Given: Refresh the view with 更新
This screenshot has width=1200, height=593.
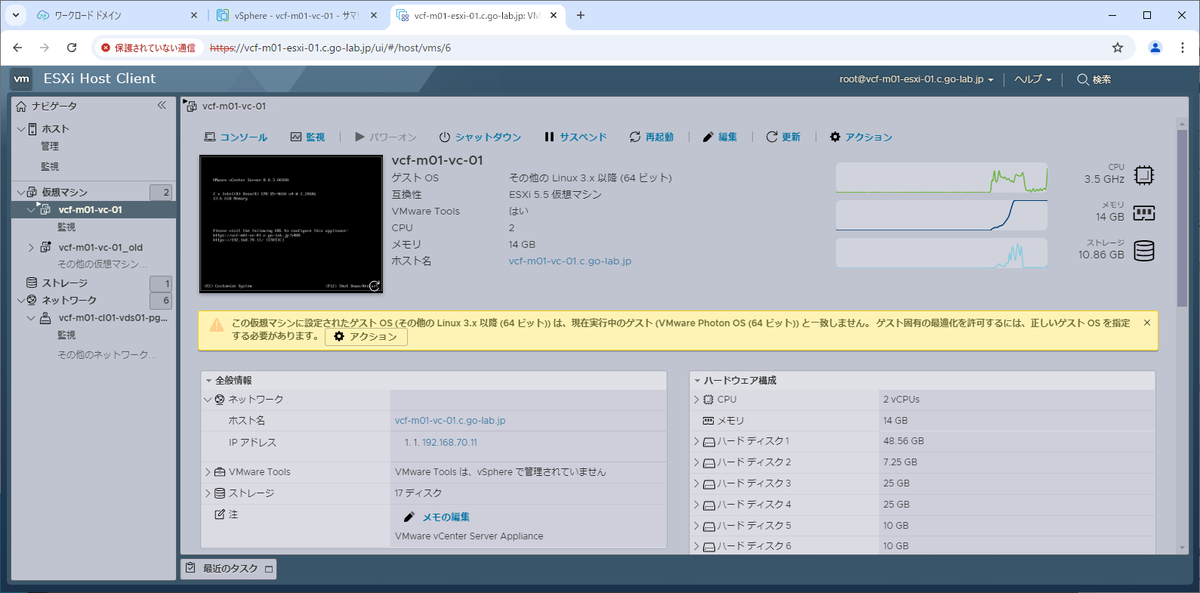Looking at the screenshot, I should pyautogui.click(x=783, y=137).
